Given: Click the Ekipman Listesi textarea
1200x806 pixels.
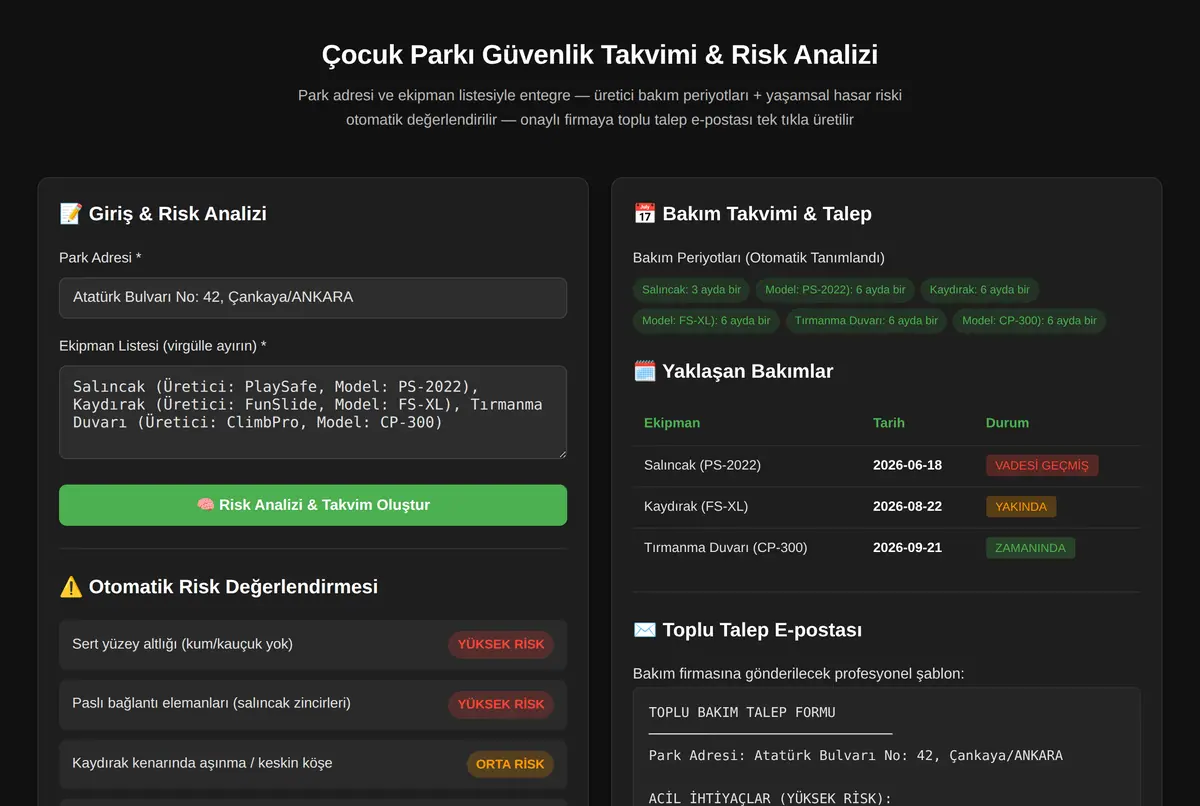Looking at the screenshot, I should point(313,412).
